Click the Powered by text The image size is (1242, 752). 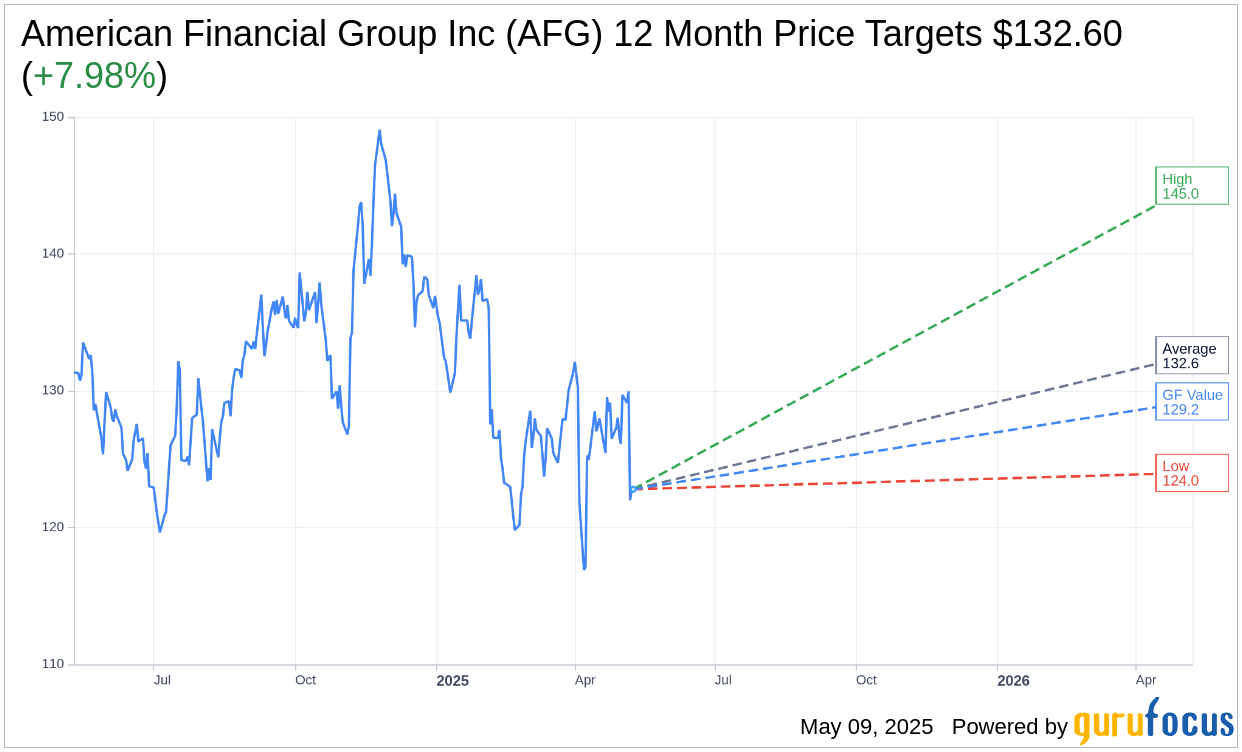[x=1009, y=727]
